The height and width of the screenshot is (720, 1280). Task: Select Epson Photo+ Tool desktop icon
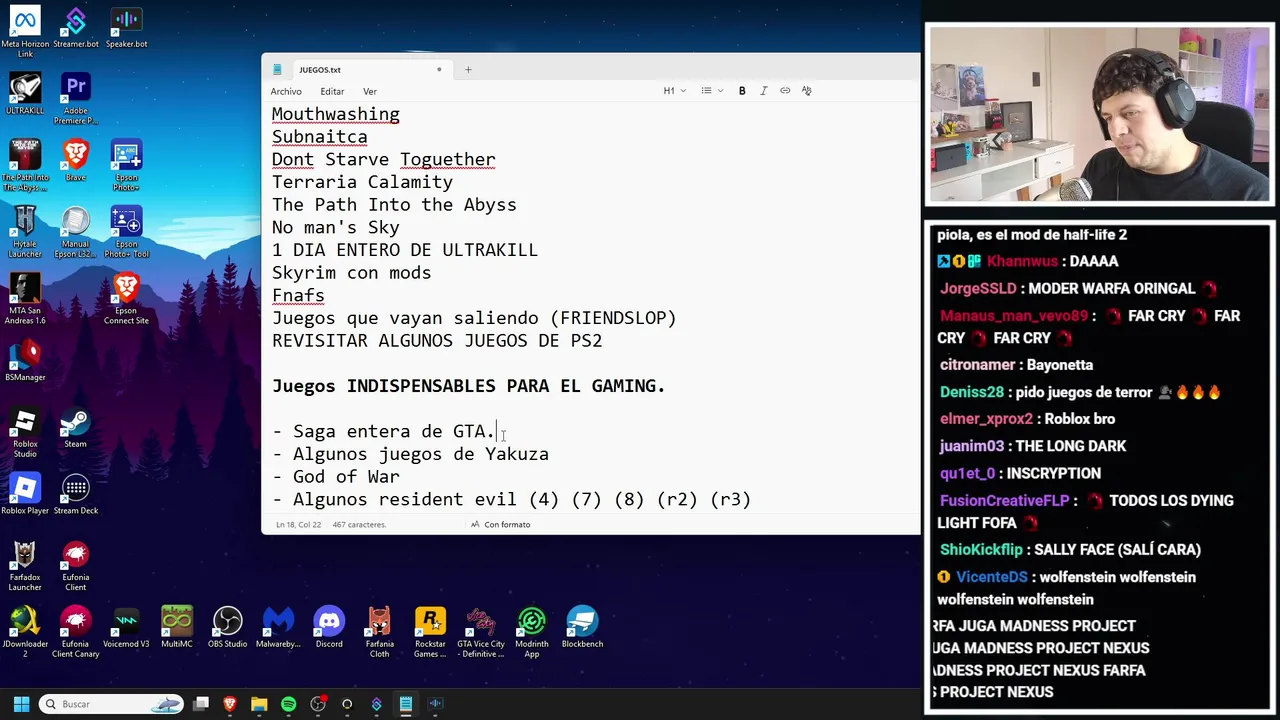coord(126,232)
